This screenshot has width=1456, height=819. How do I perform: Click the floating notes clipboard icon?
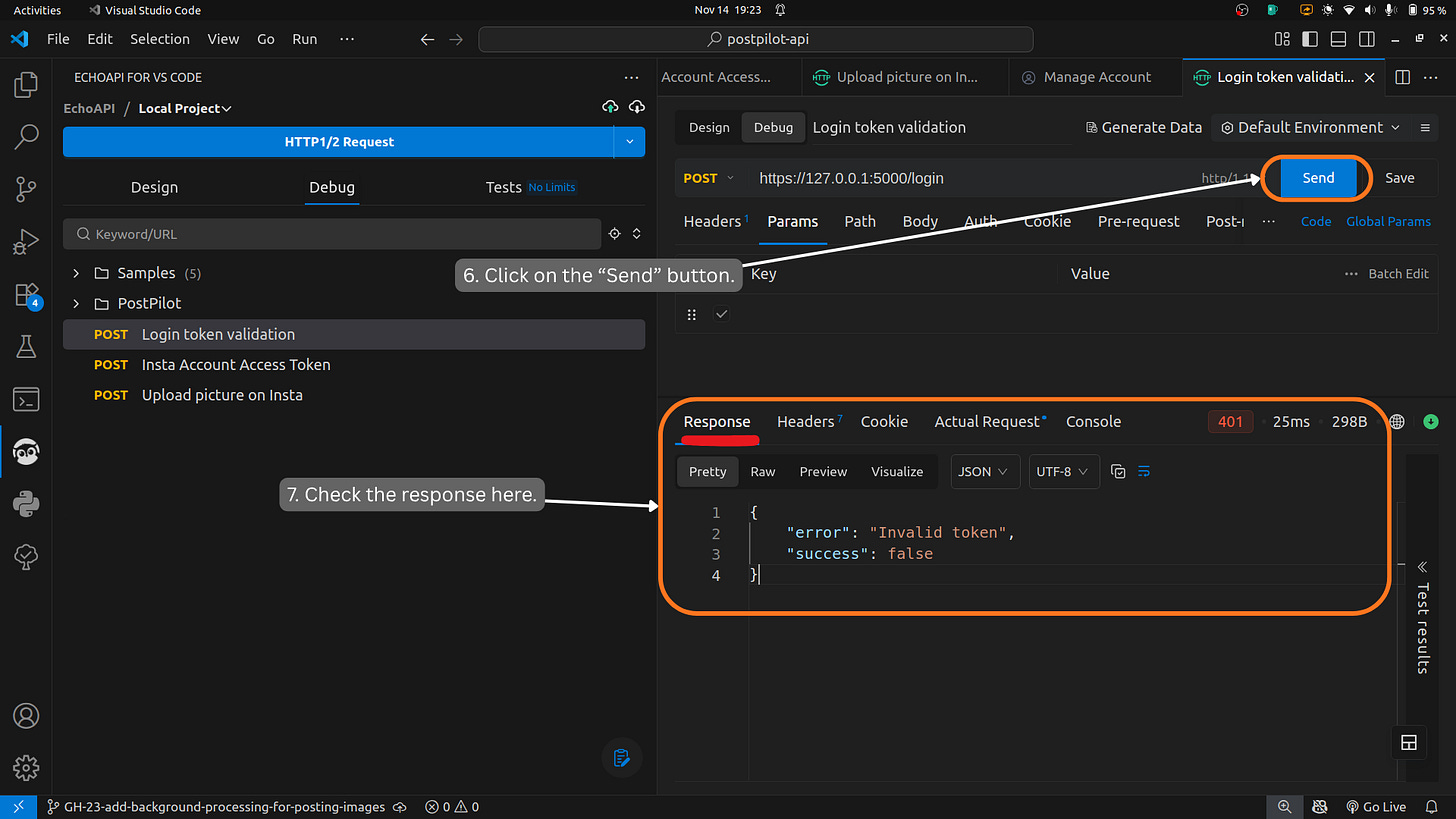tap(621, 757)
